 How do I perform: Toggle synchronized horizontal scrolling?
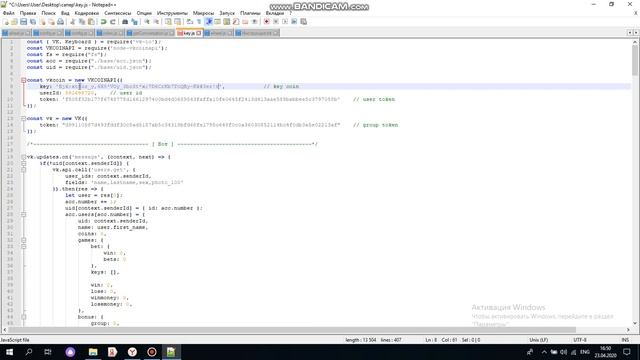pos(178,22)
